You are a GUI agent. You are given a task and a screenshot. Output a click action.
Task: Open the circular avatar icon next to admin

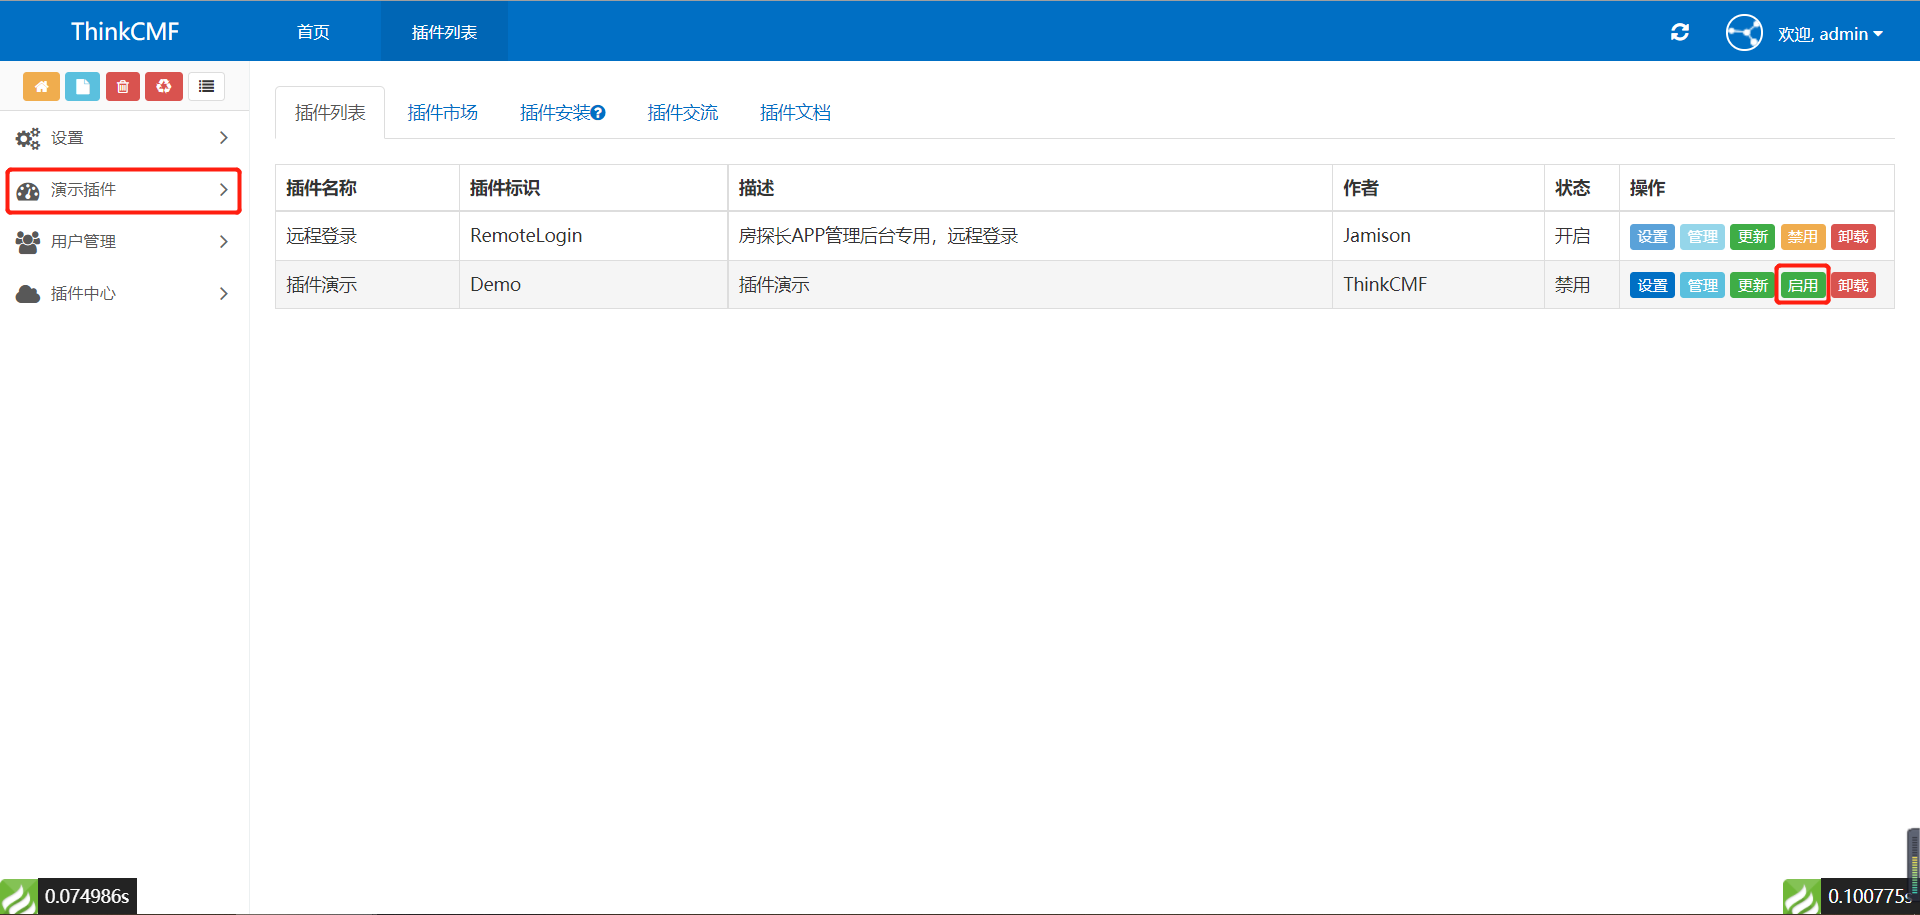tap(1744, 31)
